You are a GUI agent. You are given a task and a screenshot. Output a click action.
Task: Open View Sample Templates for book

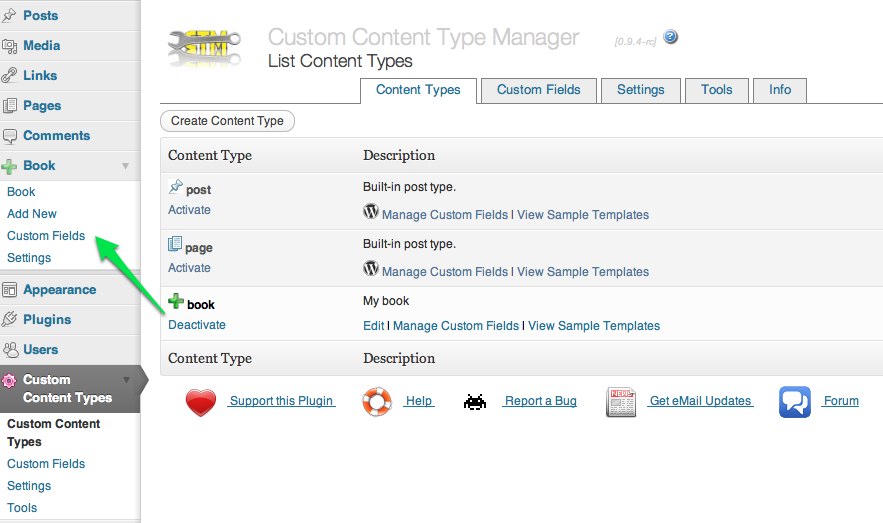594,326
